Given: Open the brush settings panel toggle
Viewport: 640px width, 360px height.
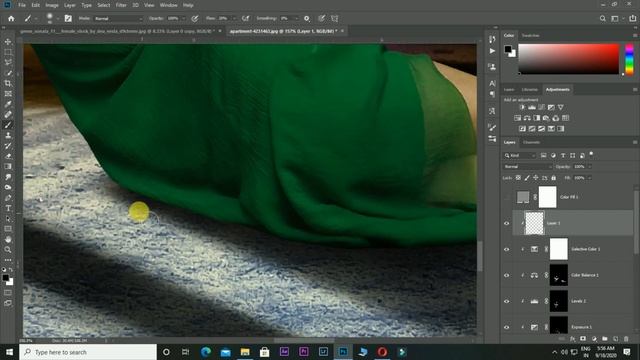Looking at the screenshot, I should click(x=68, y=18).
